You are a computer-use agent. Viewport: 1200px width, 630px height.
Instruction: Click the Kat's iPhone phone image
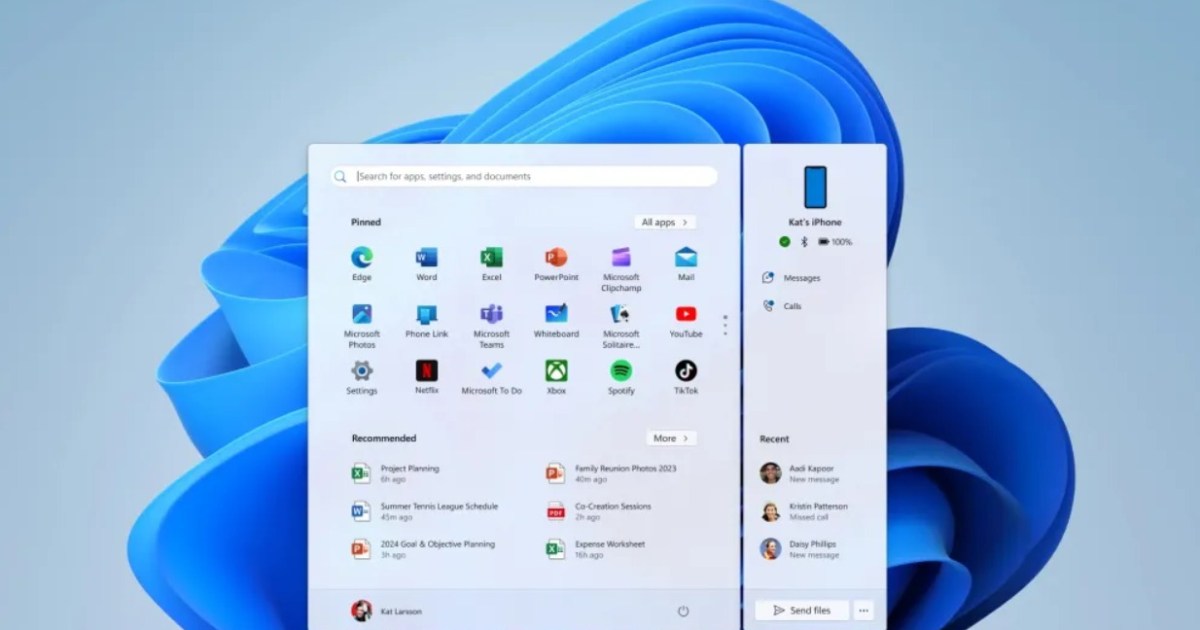point(815,187)
